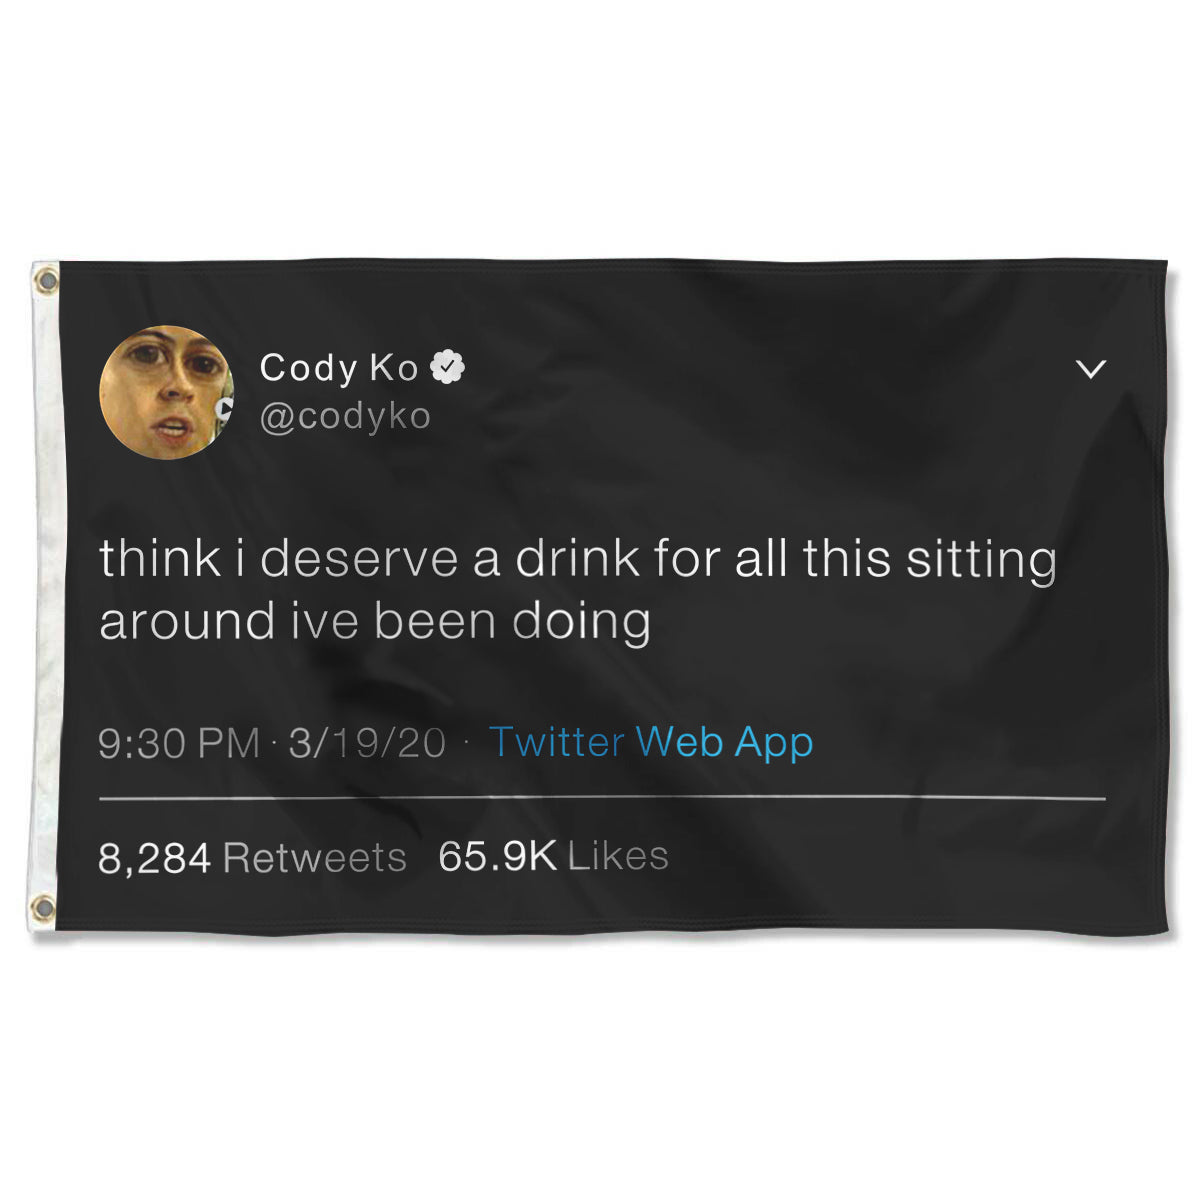Click the word 'Retweets' label
This screenshot has width=1200, height=1200.
[314, 857]
